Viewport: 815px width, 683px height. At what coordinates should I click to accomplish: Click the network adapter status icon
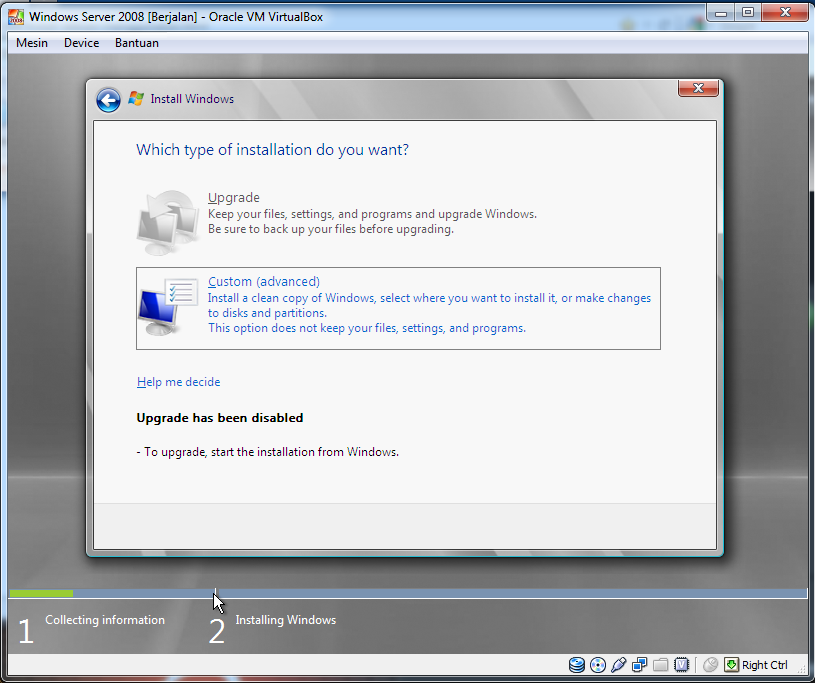tap(639, 665)
